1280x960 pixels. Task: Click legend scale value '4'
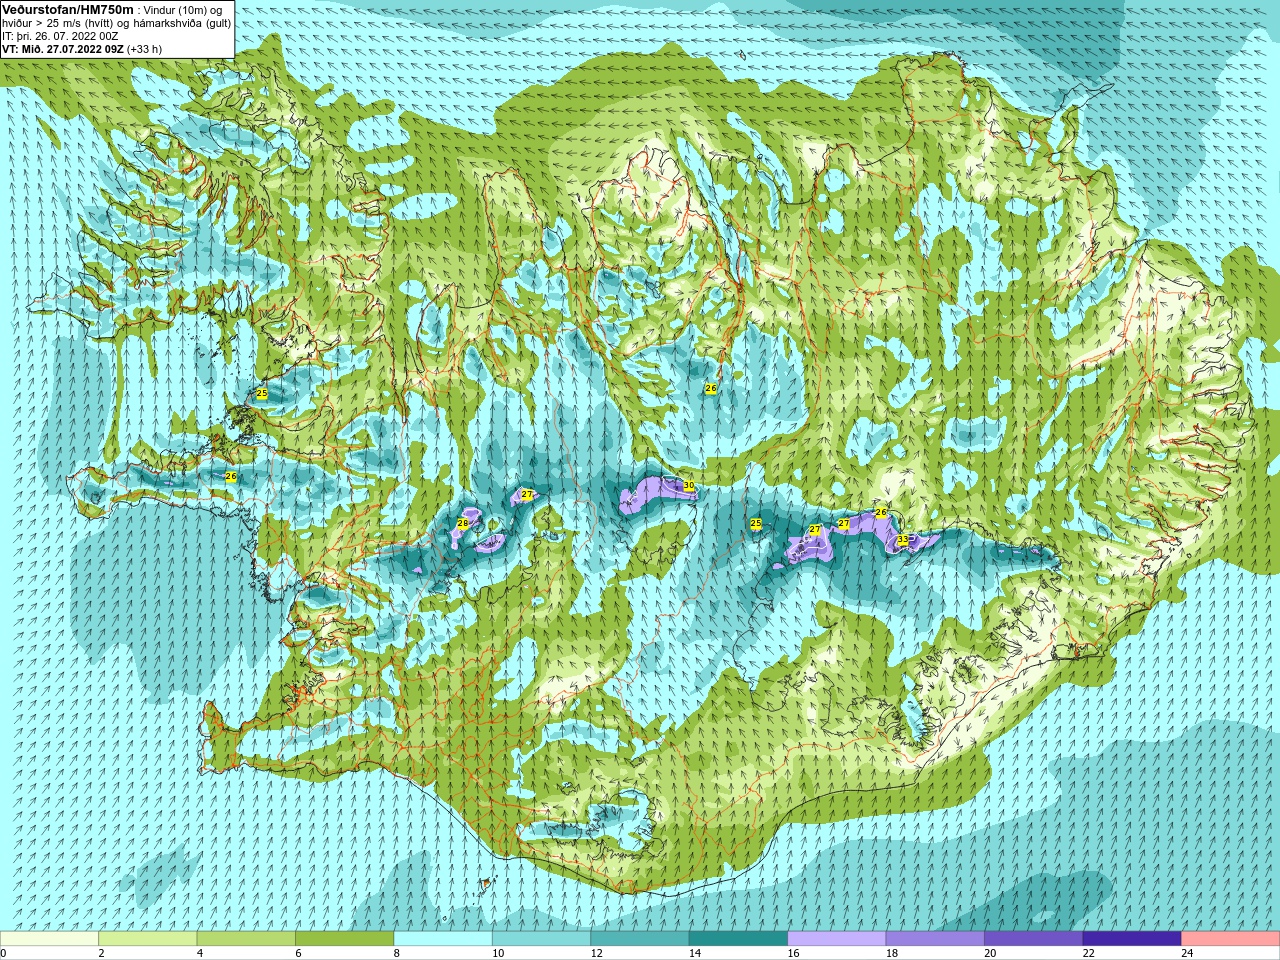pos(199,953)
